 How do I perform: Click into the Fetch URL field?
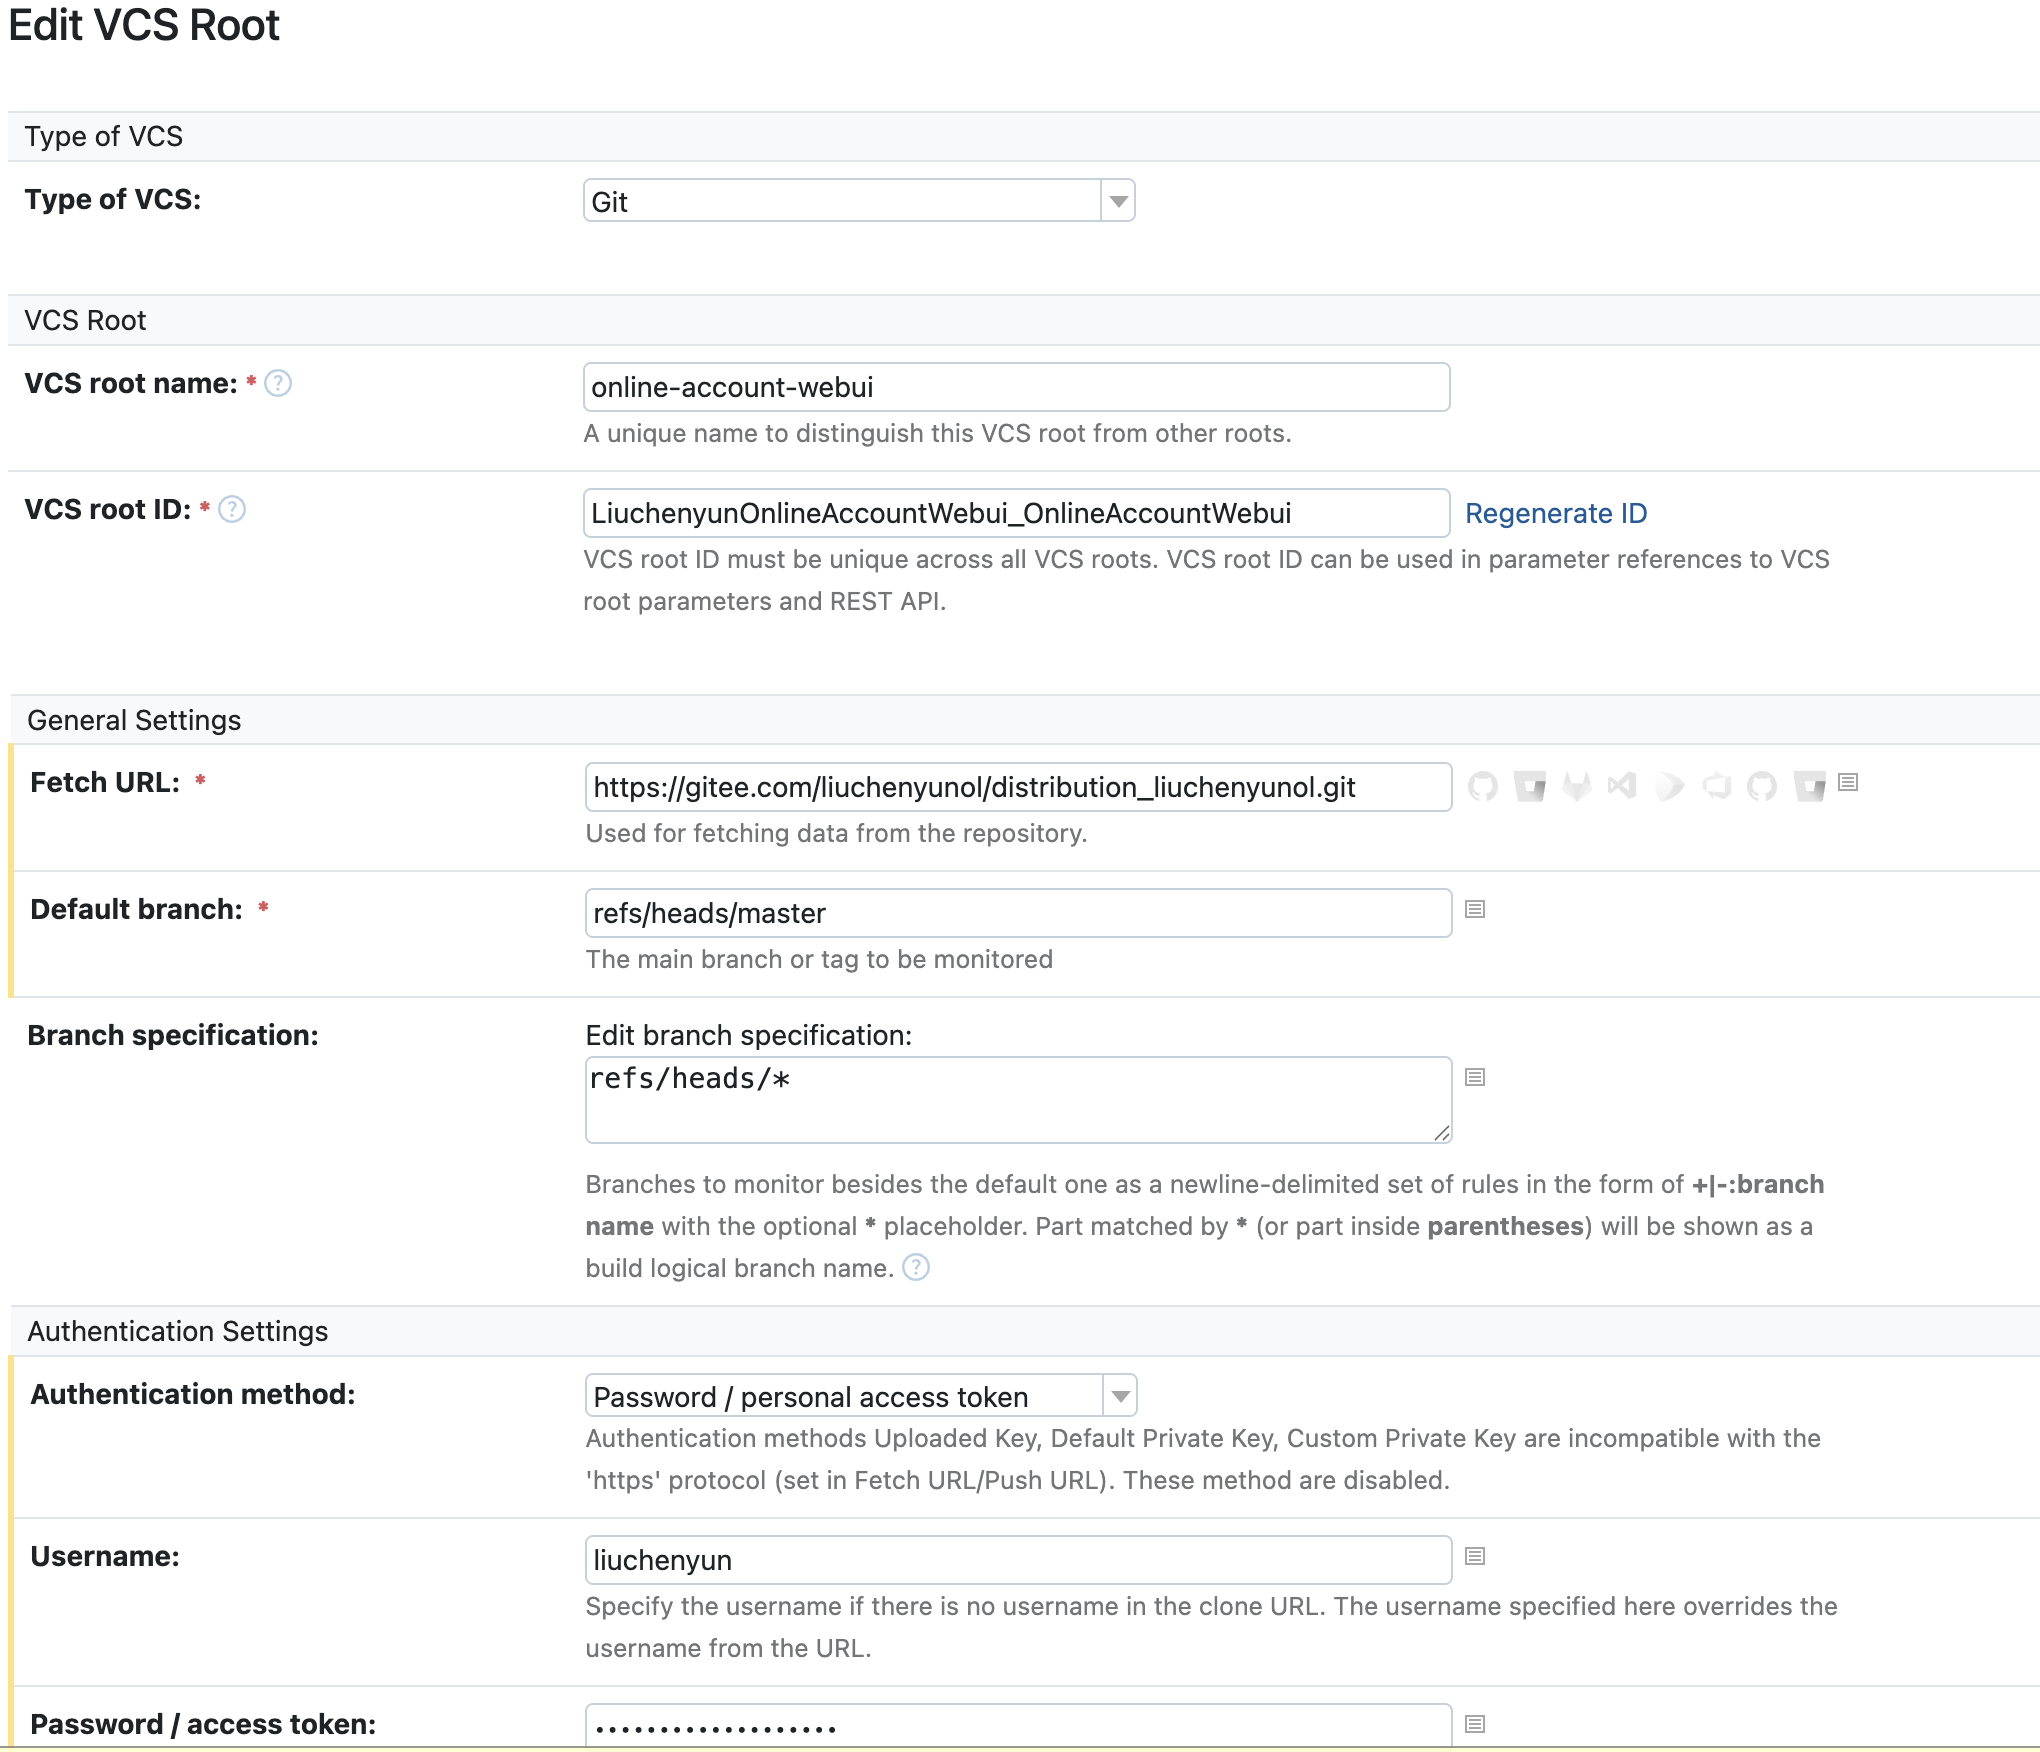(1017, 787)
